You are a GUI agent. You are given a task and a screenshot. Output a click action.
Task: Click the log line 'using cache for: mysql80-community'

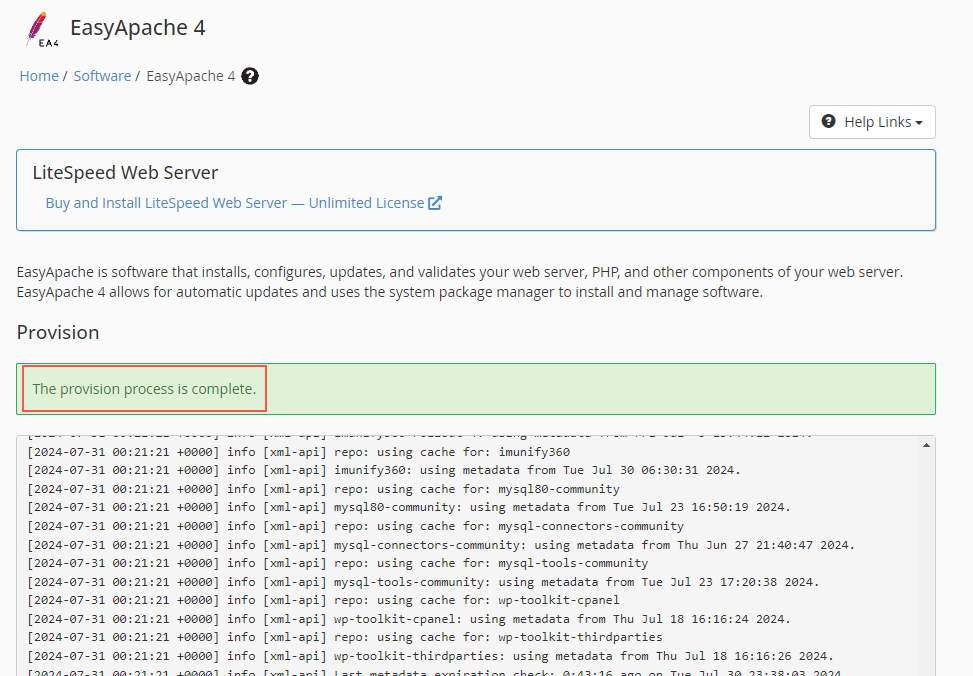tap(323, 489)
